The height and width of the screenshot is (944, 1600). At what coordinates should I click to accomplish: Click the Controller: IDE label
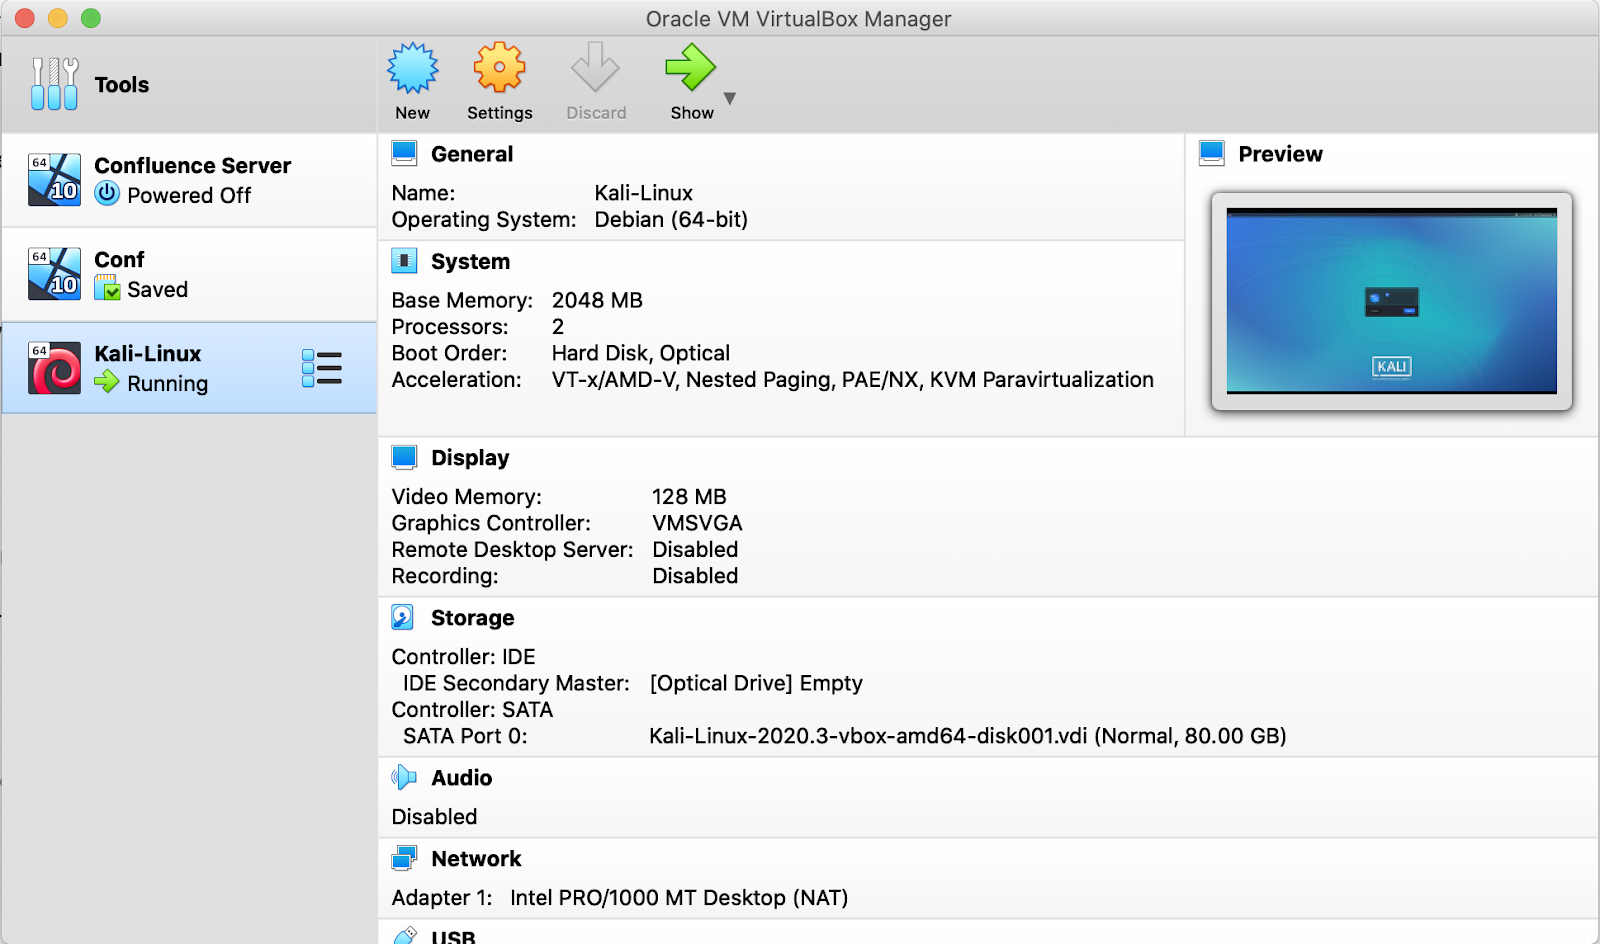pyautogui.click(x=463, y=657)
